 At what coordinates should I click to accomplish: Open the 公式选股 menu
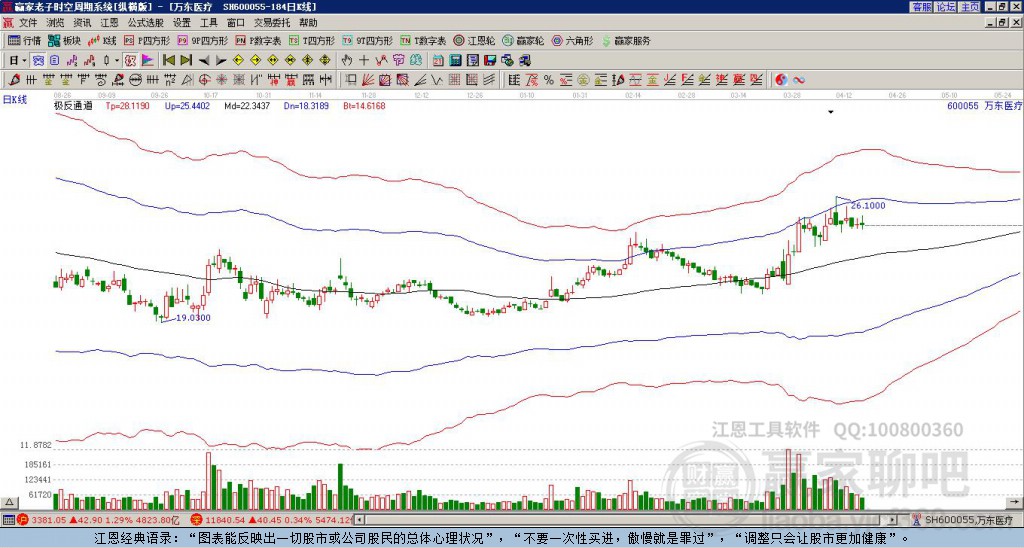146,23
